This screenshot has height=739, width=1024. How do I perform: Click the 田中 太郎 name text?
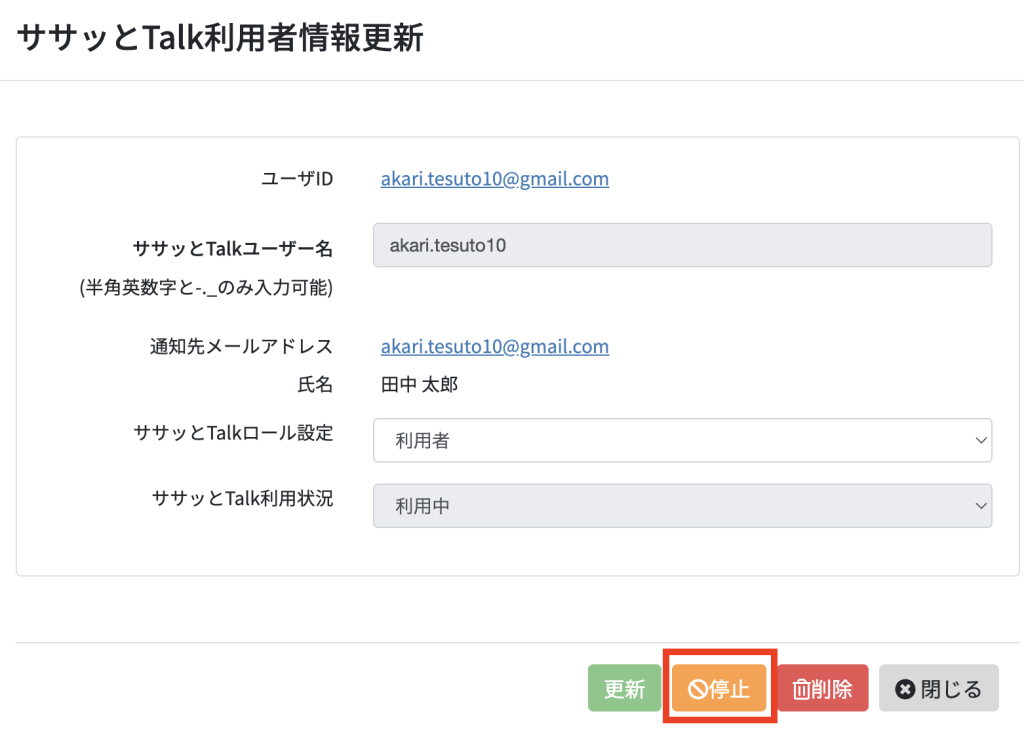point(419,385)
